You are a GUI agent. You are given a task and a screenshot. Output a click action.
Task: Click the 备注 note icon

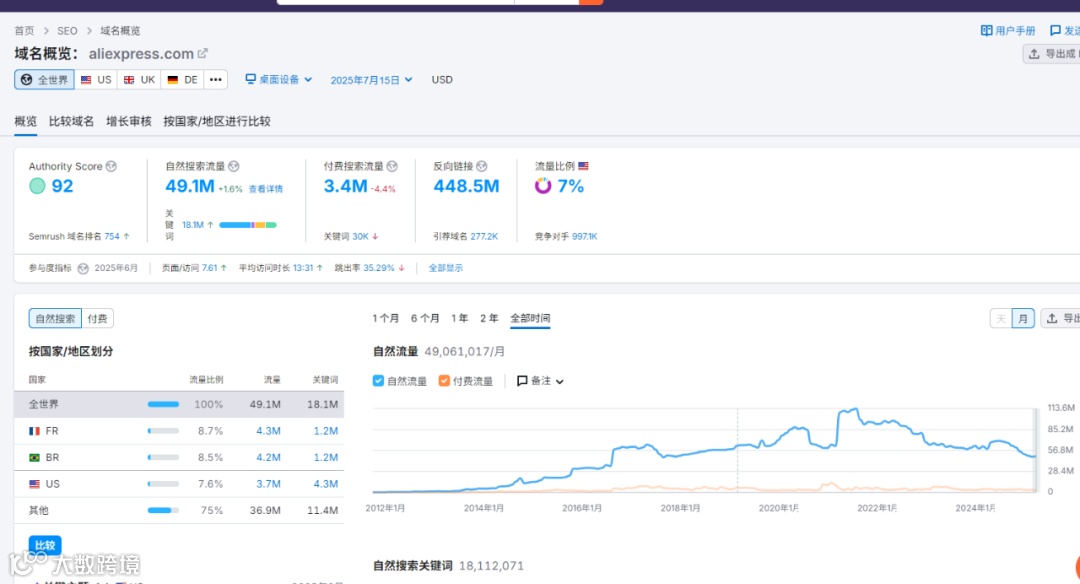[x=522, y=381]
